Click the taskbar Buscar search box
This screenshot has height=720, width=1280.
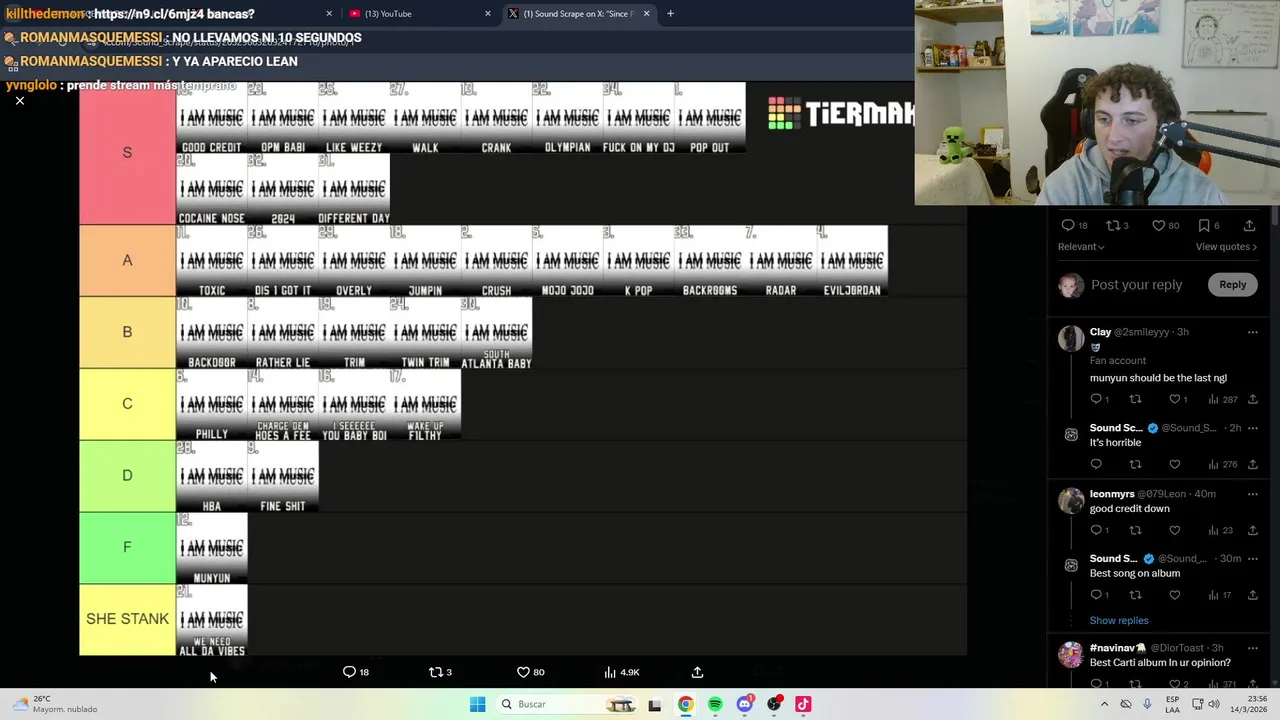tap(567, 704)
